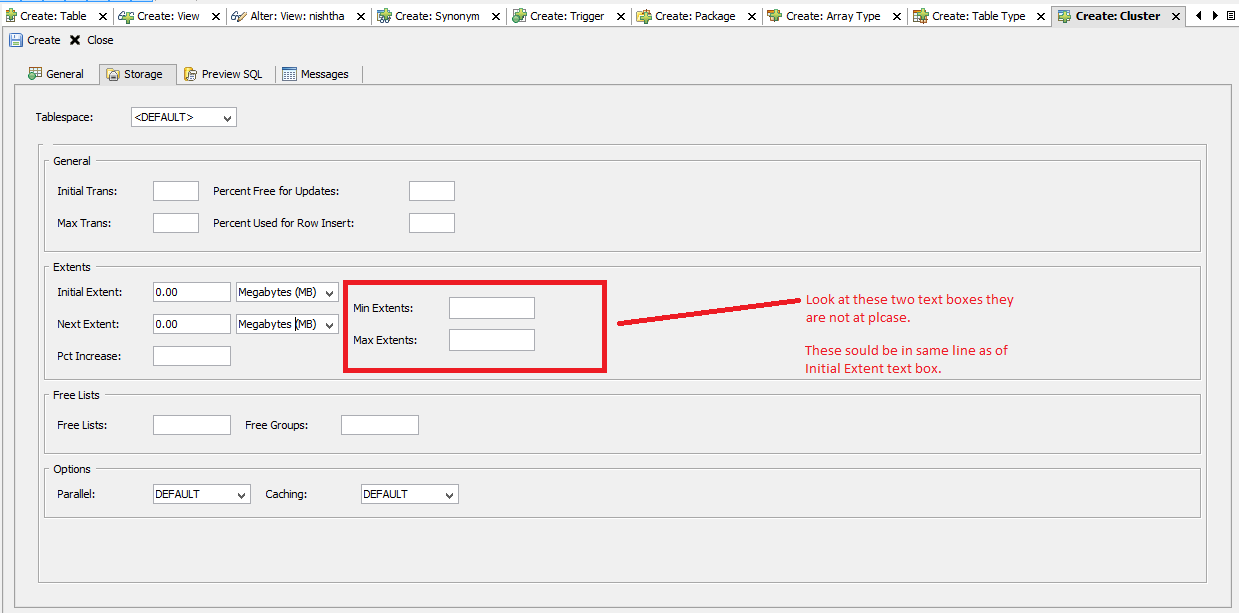Open the Next Extent unit dropdown
This screenshot has height=613, width=1239.
click(287, 324)
